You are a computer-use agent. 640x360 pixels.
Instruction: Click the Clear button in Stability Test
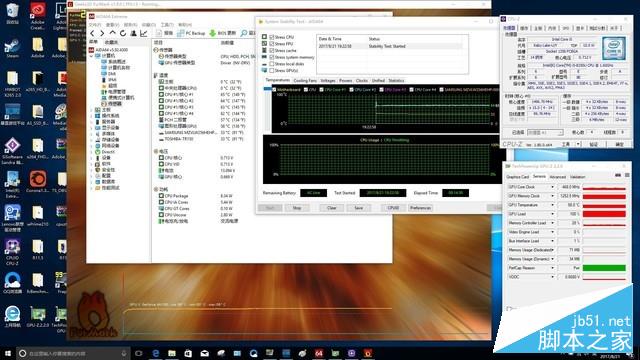331,208
